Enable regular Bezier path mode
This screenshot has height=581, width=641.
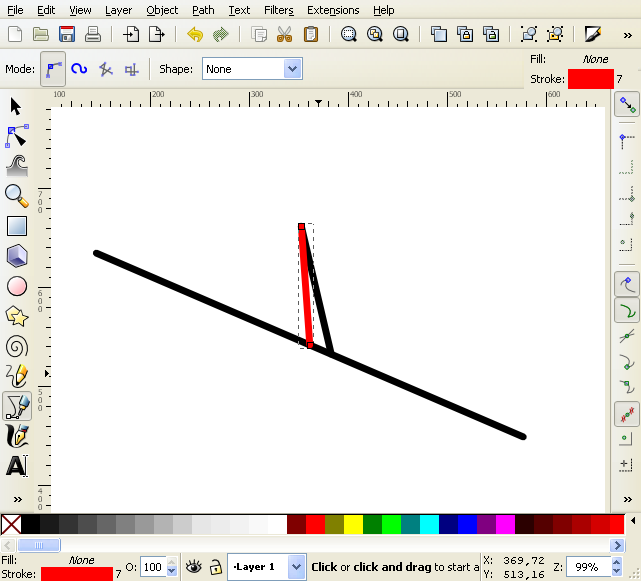point(53,69)
